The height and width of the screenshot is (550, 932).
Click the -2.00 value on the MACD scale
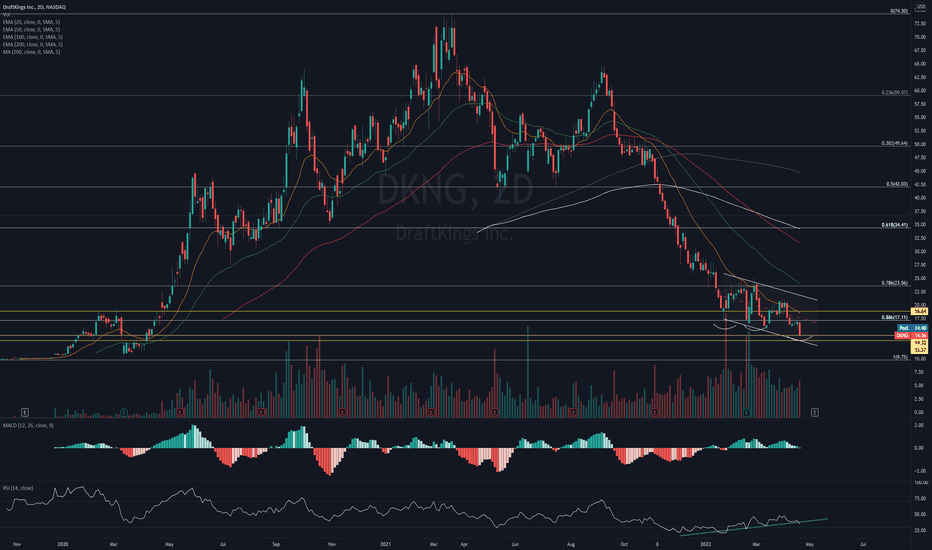coord(919,470)
